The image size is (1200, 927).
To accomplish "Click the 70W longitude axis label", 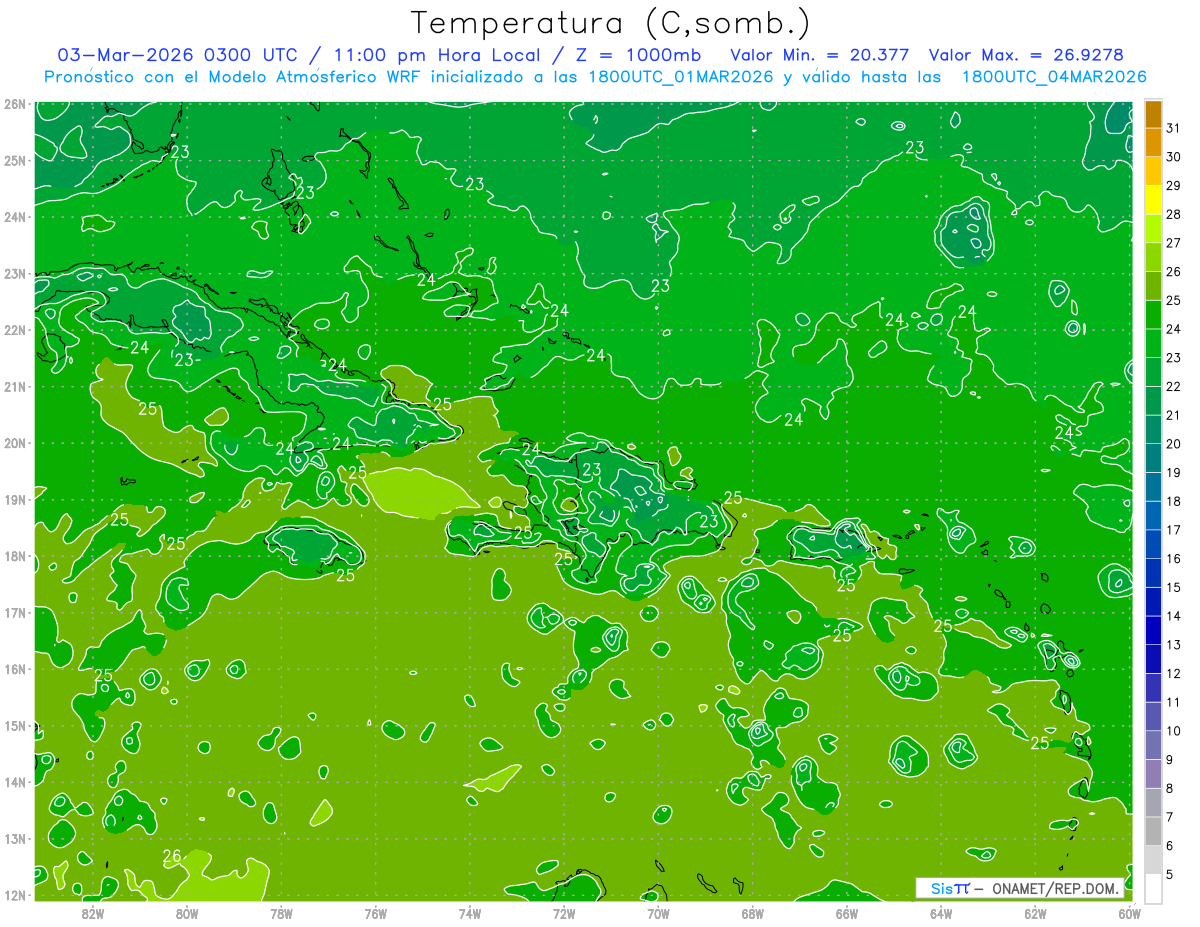I will click(658, 913).
